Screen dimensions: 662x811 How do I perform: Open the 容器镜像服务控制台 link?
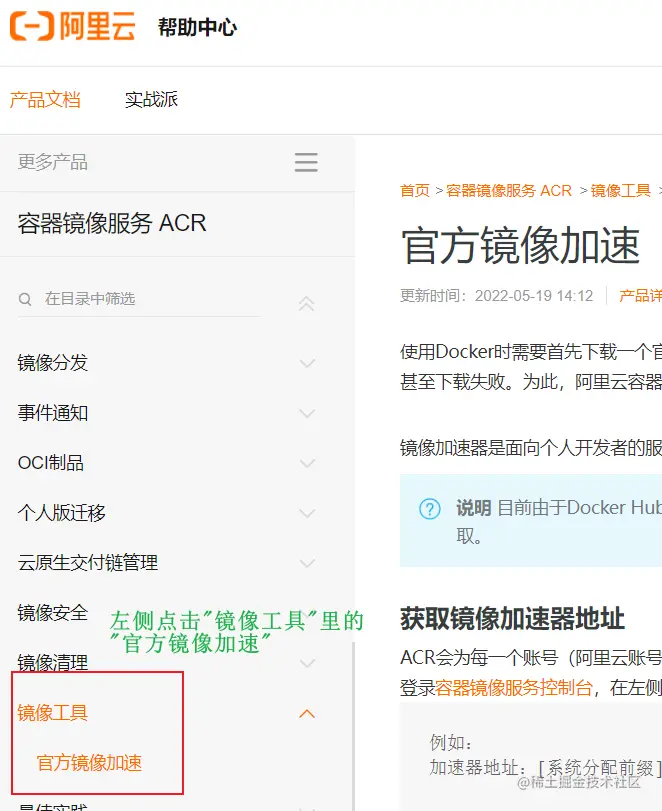[x=514, y=688]
